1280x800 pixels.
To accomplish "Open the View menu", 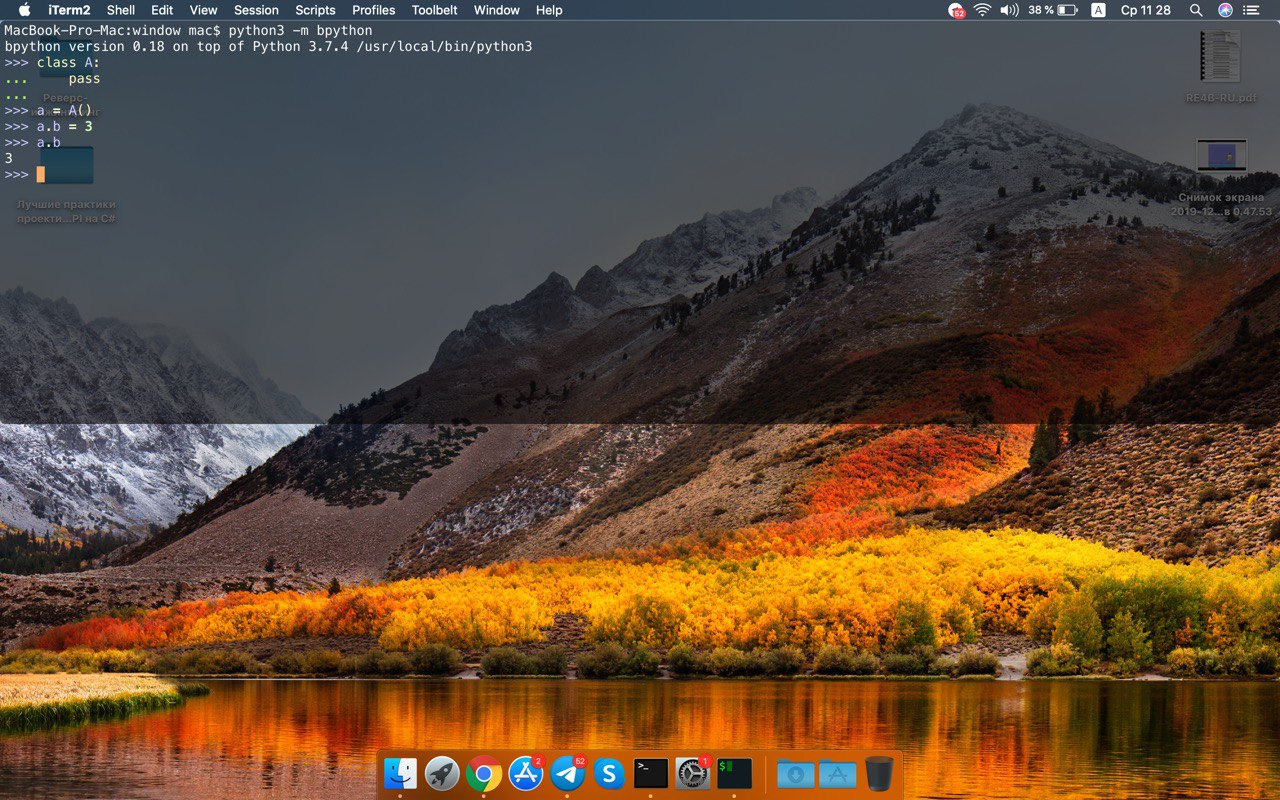I will point(203,10).
